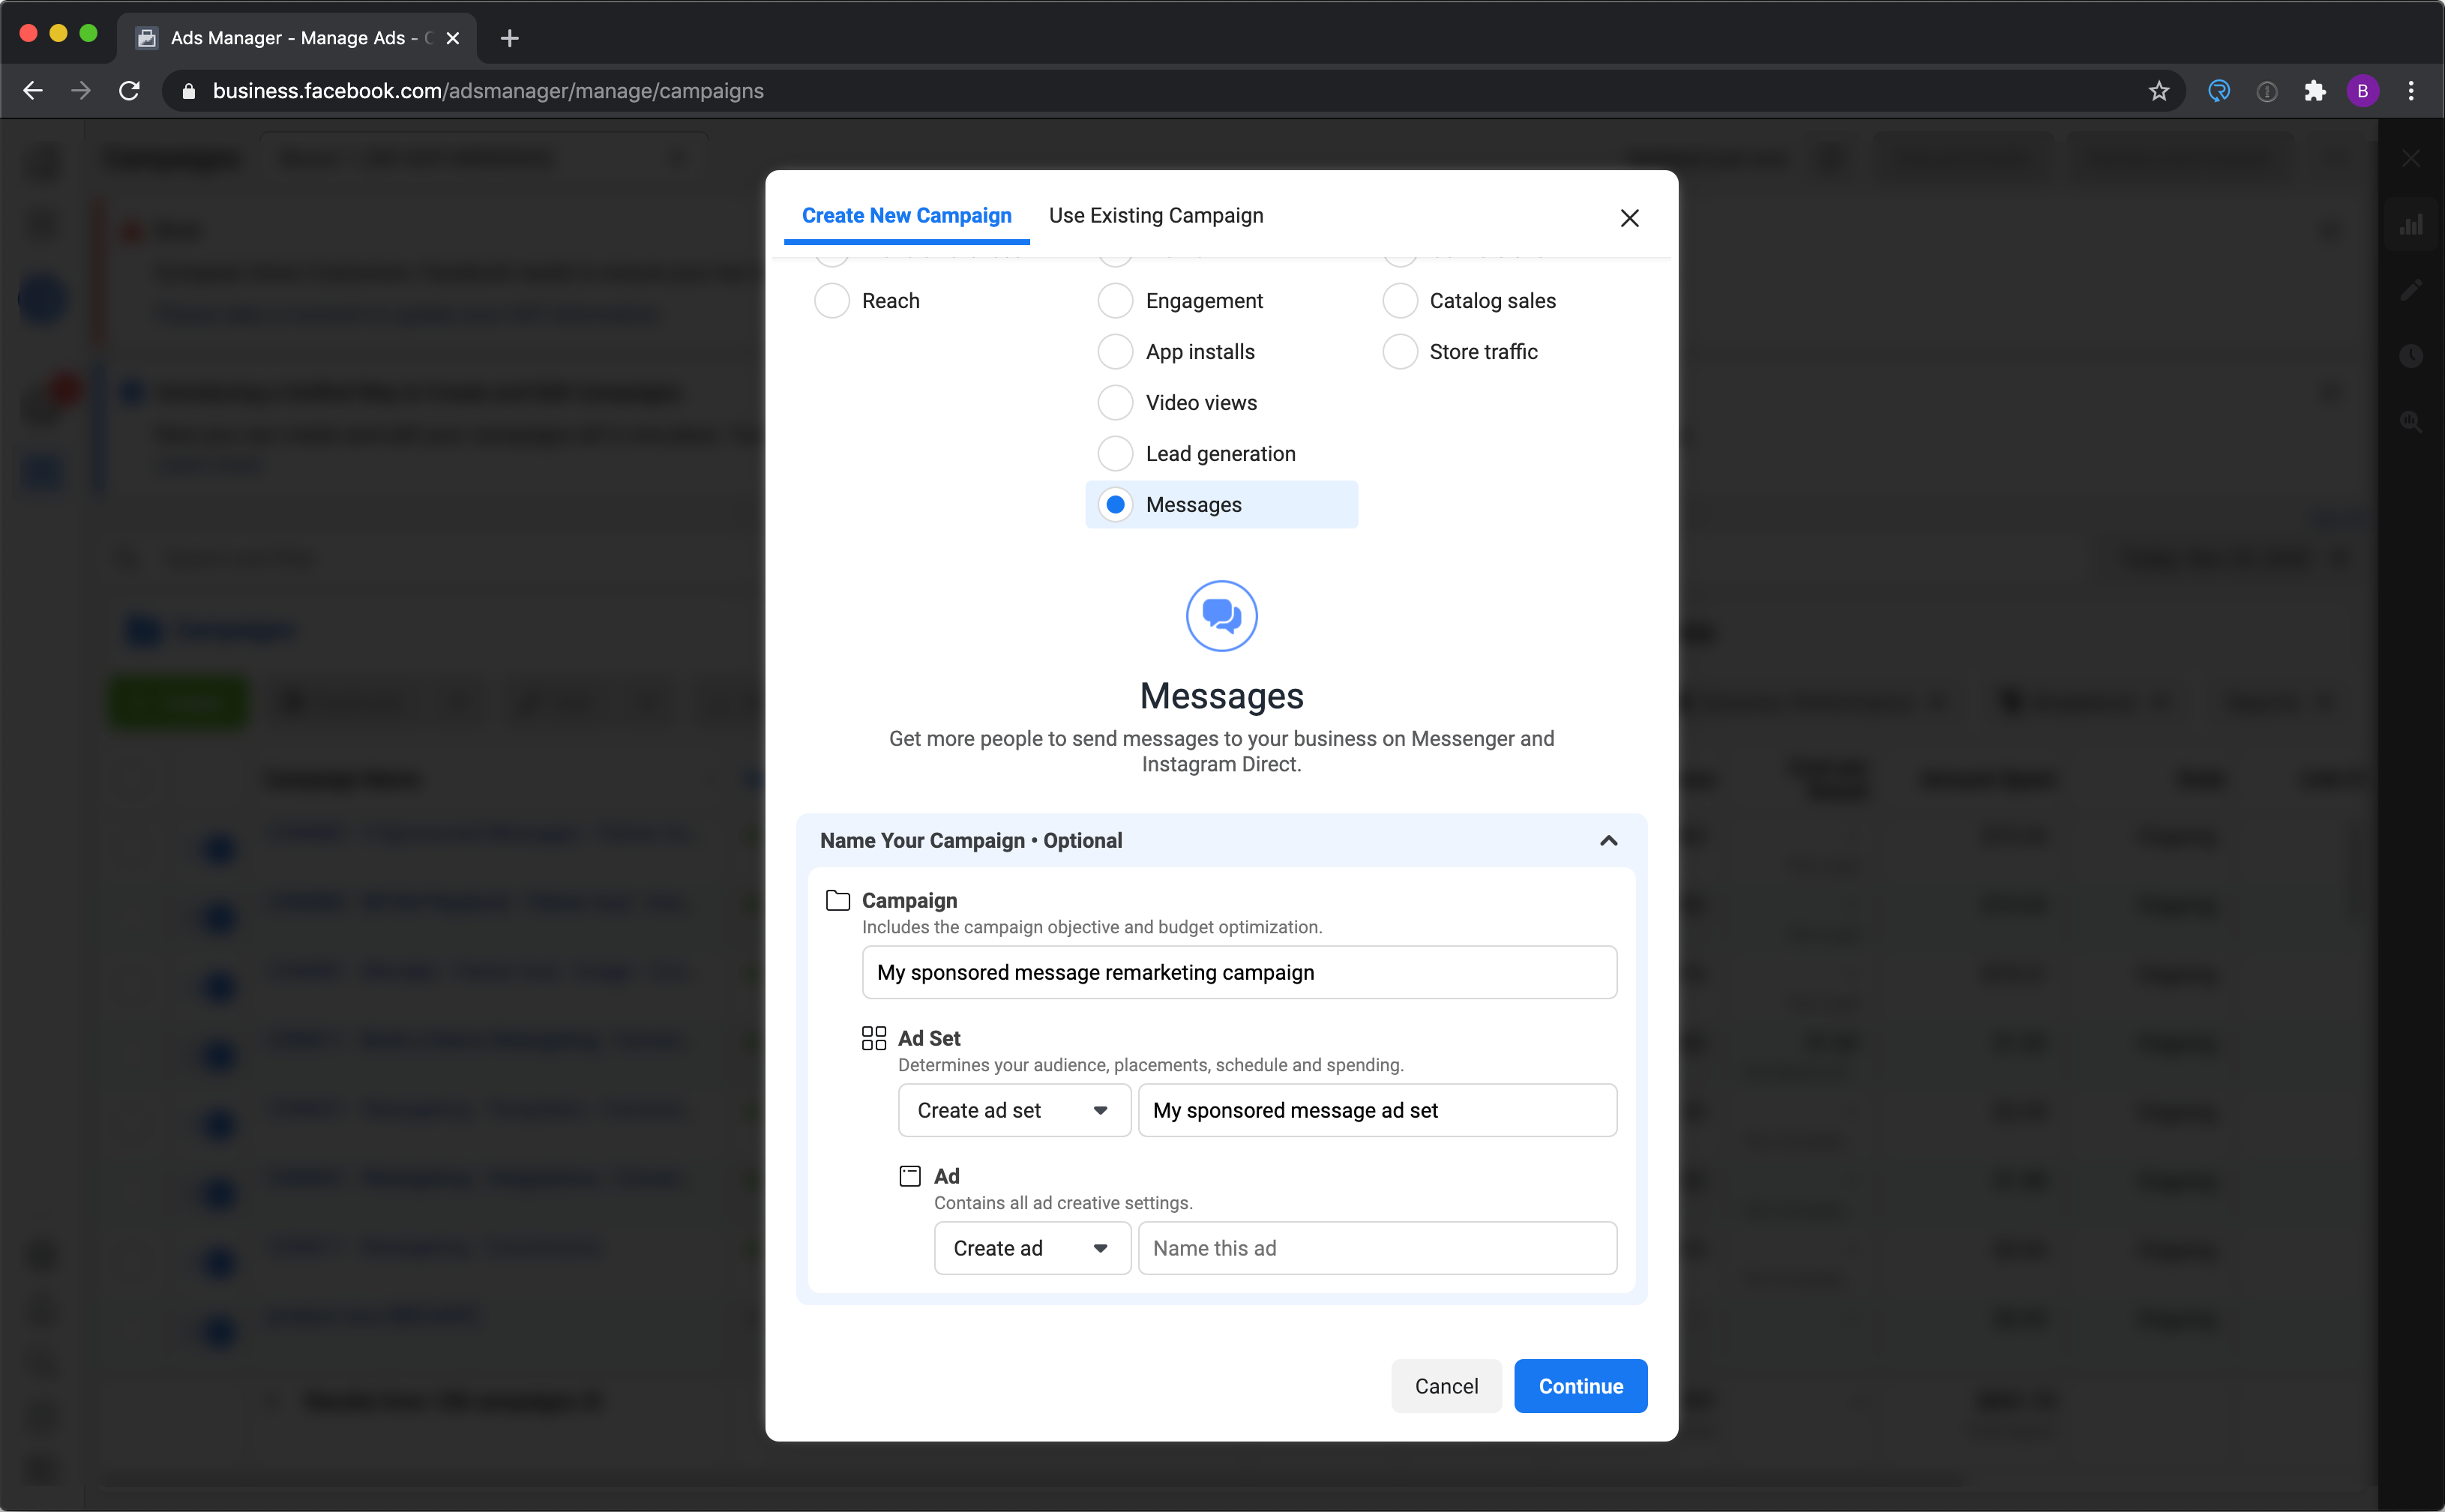Click the address bar URL
2445x1512 pixels.
[x=488, y=91]
